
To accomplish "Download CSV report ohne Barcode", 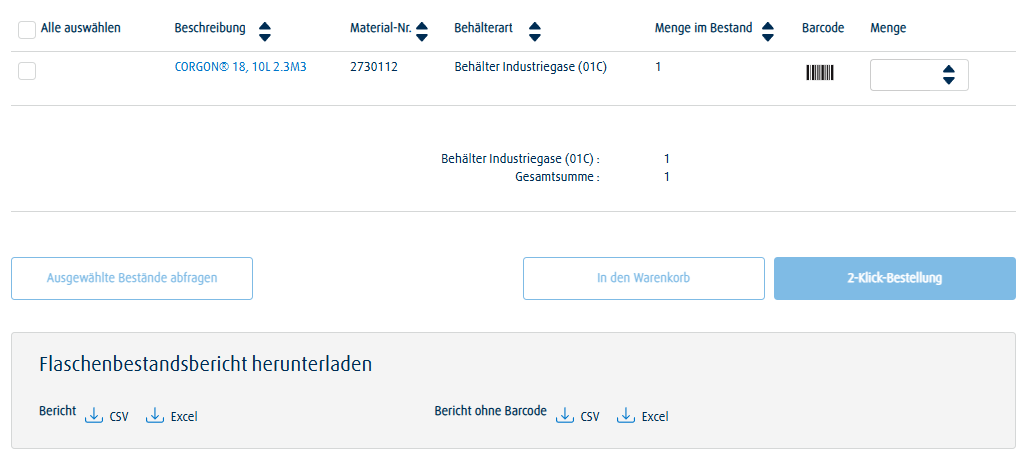I will coord(578,416).
